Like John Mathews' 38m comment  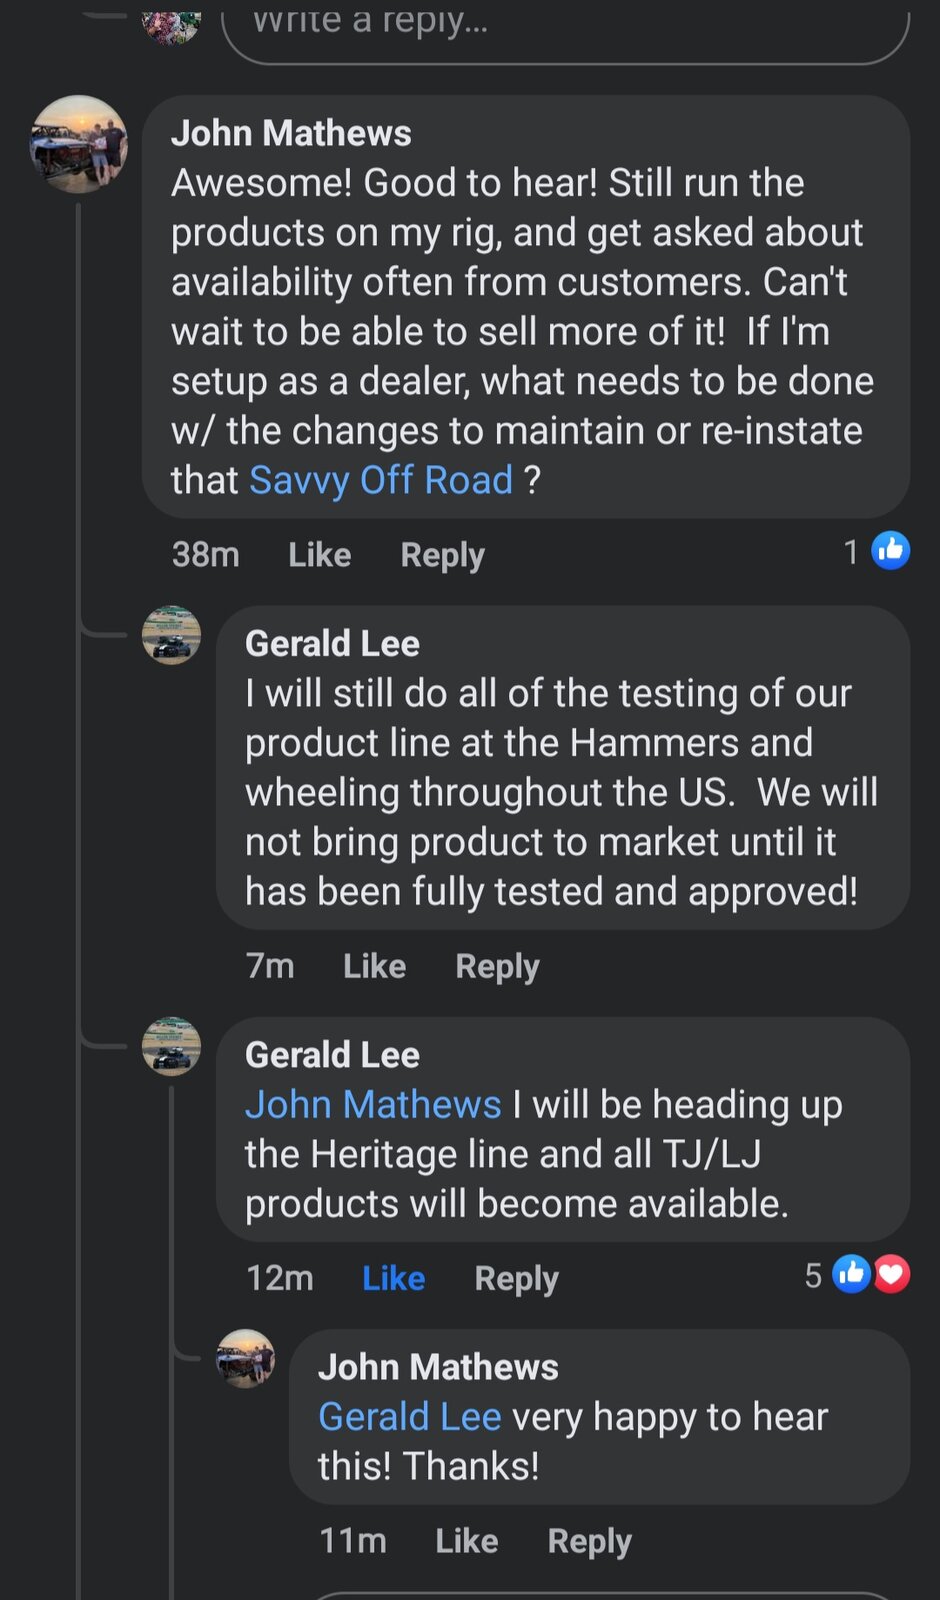pyautogui.click(x=319, y=555)
